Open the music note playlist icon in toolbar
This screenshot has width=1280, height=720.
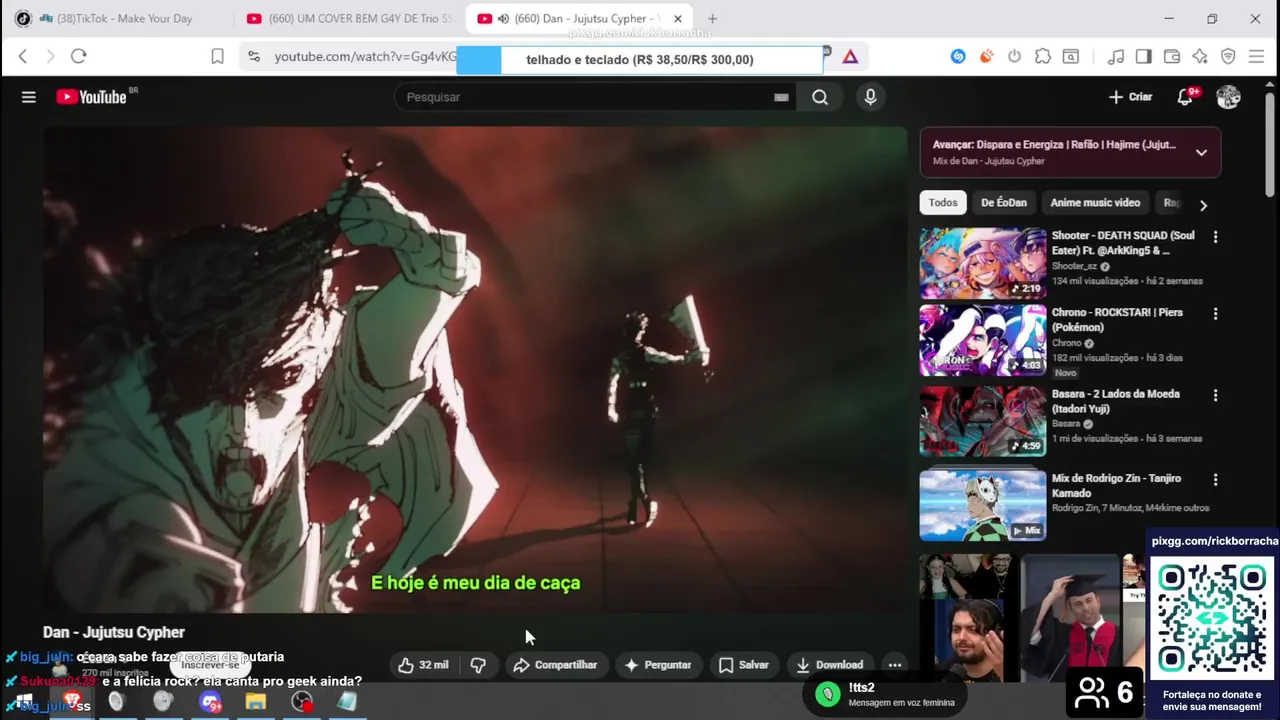tap(1116, 57)
